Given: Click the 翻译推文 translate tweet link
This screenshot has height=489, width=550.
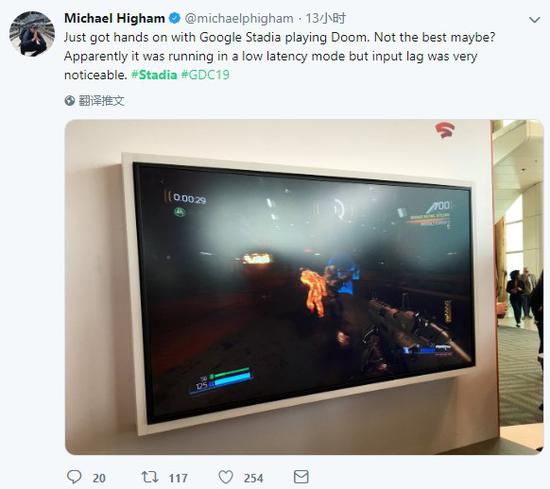Looking at the screenshot, I should point(101,101).
